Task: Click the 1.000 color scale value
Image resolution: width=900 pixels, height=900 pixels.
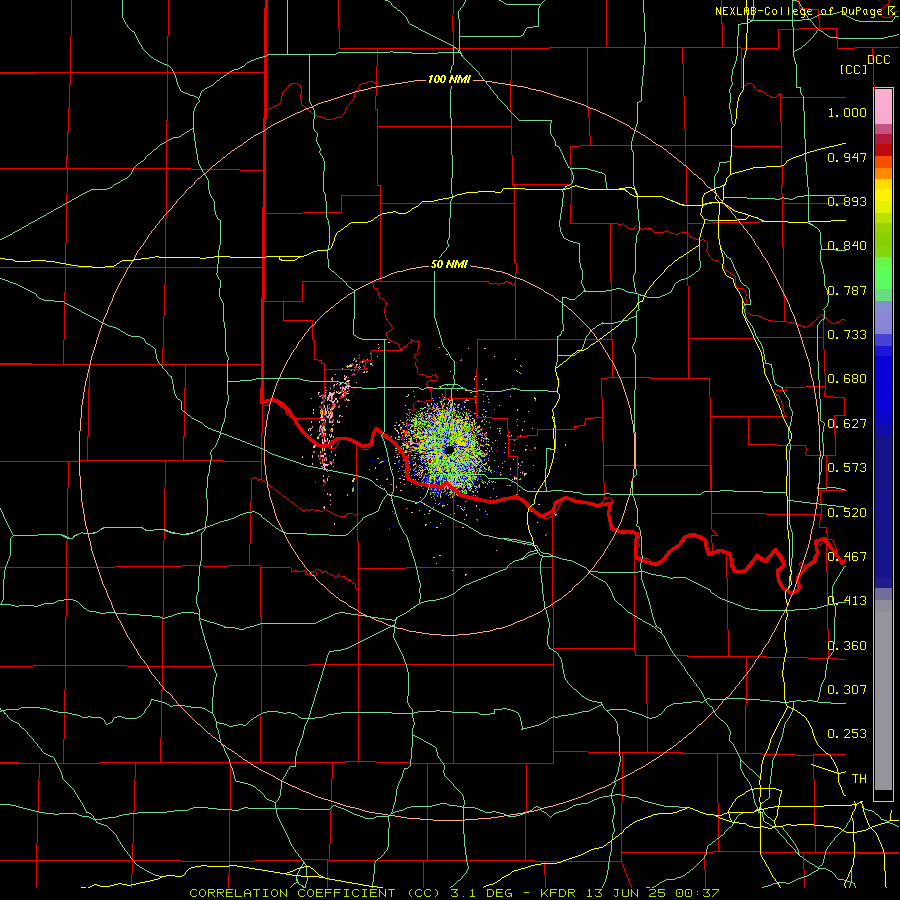Action: click(x=847, y=112)
